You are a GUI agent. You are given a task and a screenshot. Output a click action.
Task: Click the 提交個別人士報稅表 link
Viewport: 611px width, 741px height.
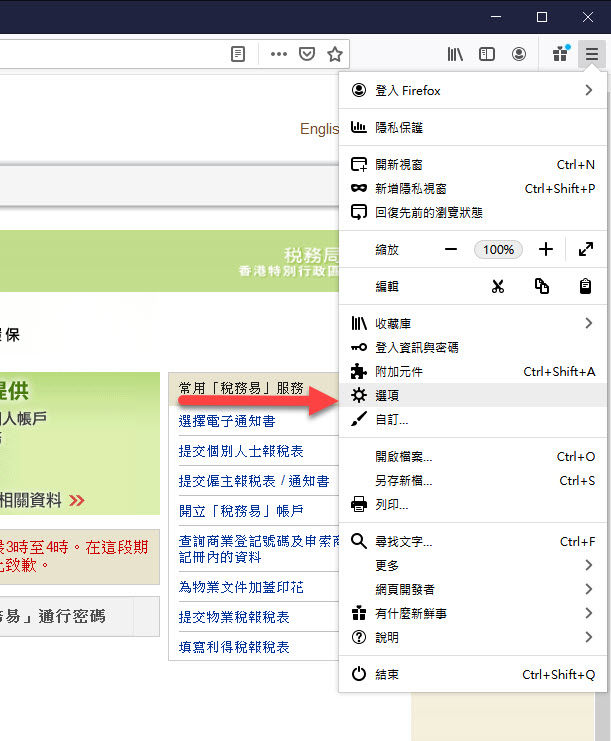(241, 451)
